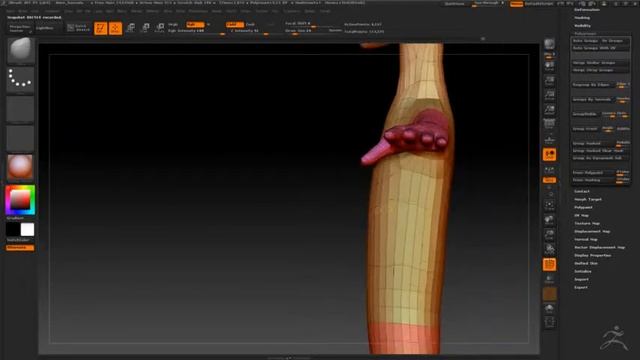
Task: Expand the Polypaint sub-palette
Action: pyautogui.click(x=583, y=207)
